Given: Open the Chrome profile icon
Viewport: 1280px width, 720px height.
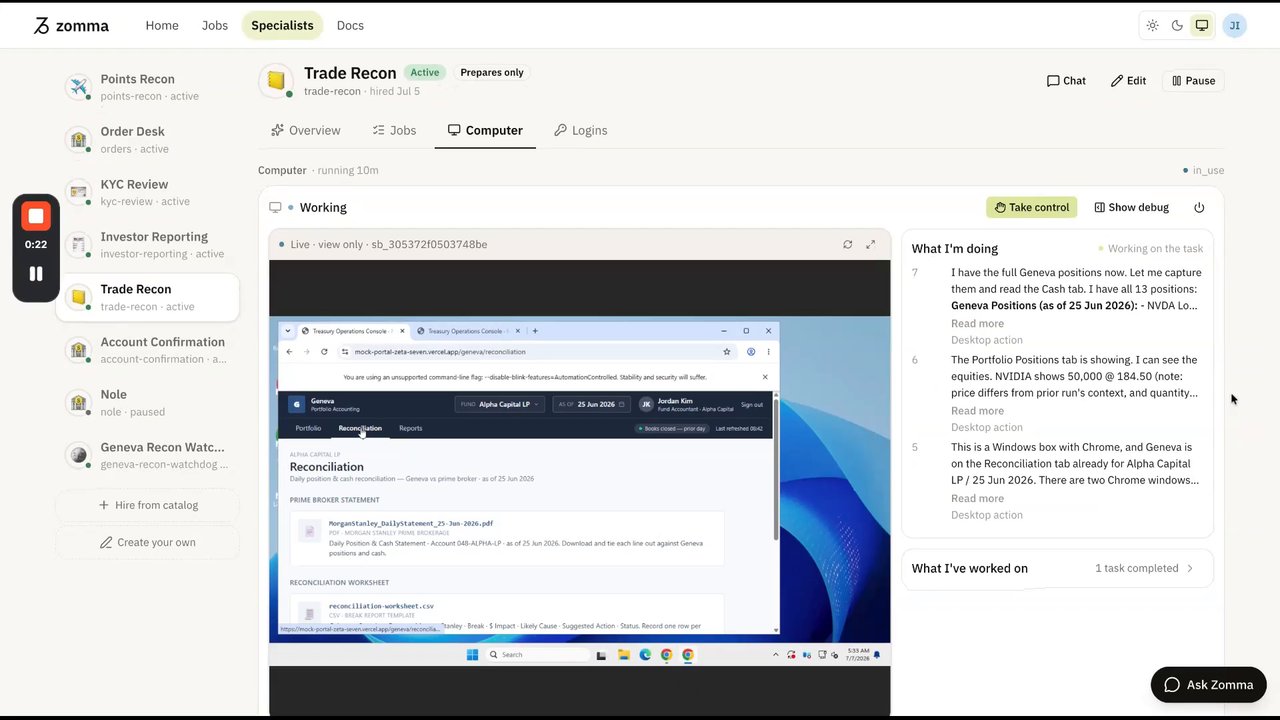Looking at the screenshot, I should click(x=751, y=352).
